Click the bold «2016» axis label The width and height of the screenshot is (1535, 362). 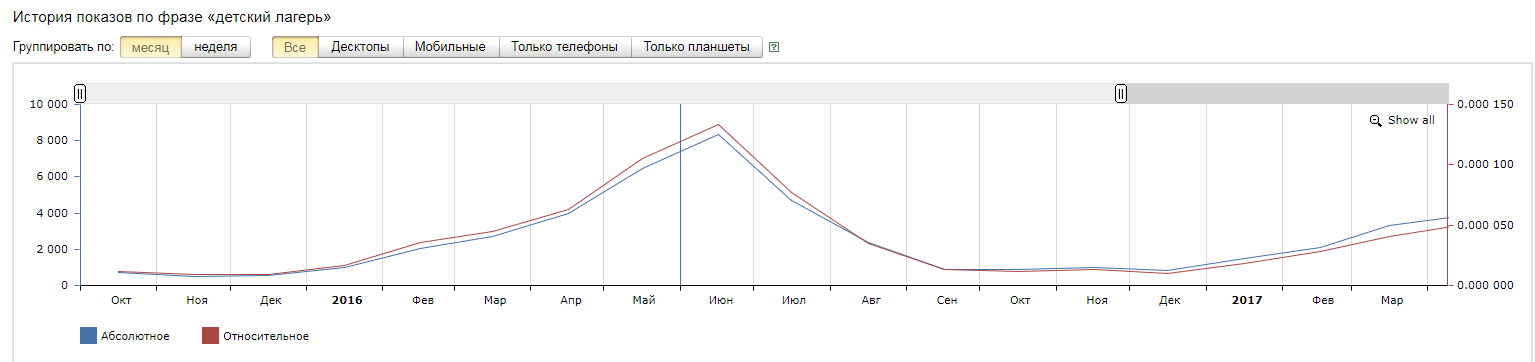point(347,300)
